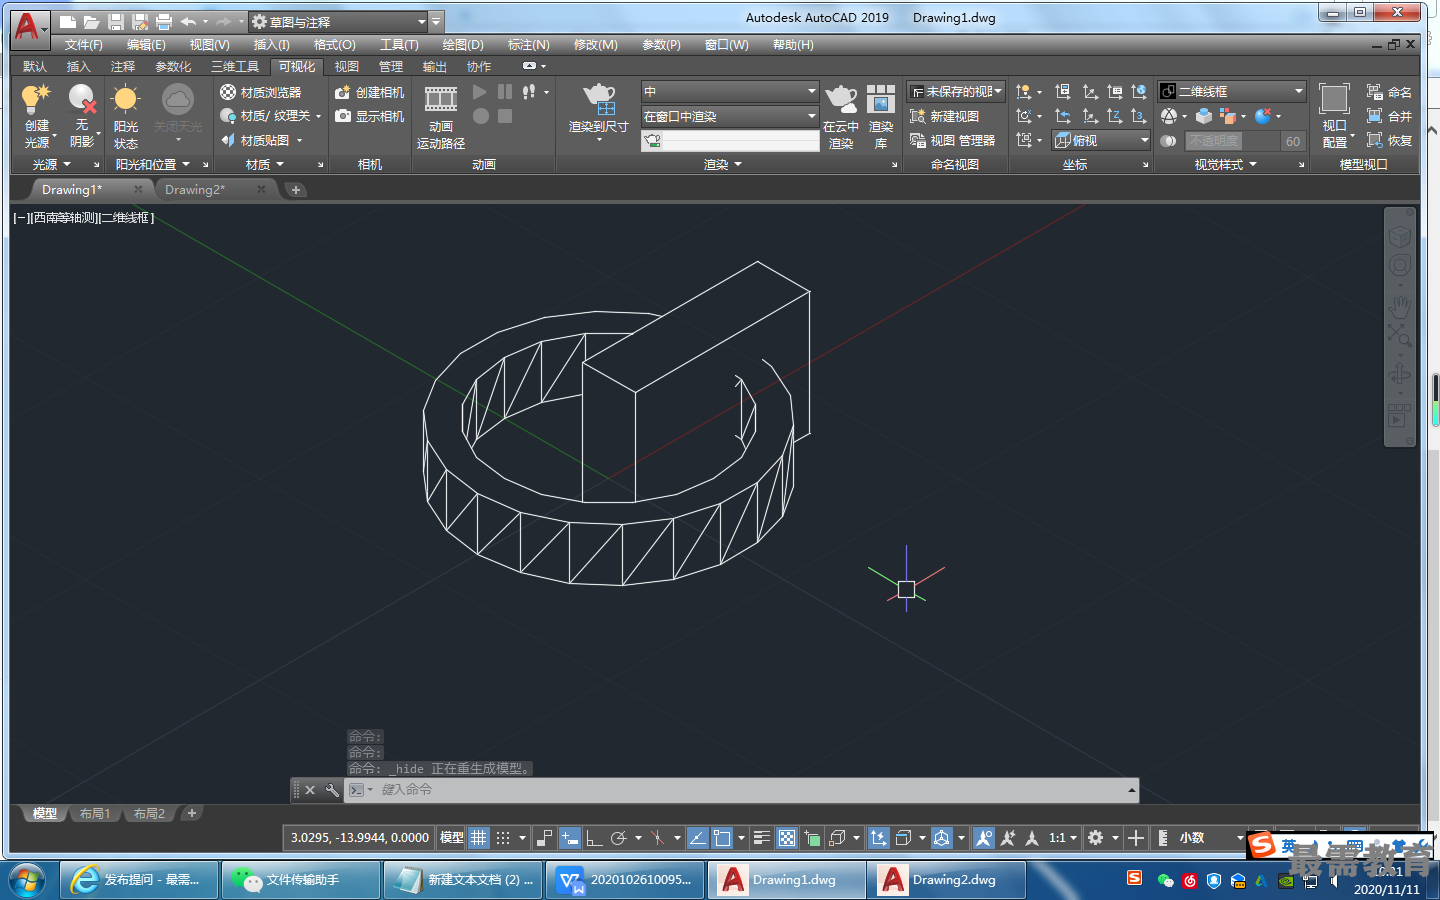Switch to the Output (输出) ribbon tab
1440x900 pixels.
pyautogui.click(x=435, y=67)
